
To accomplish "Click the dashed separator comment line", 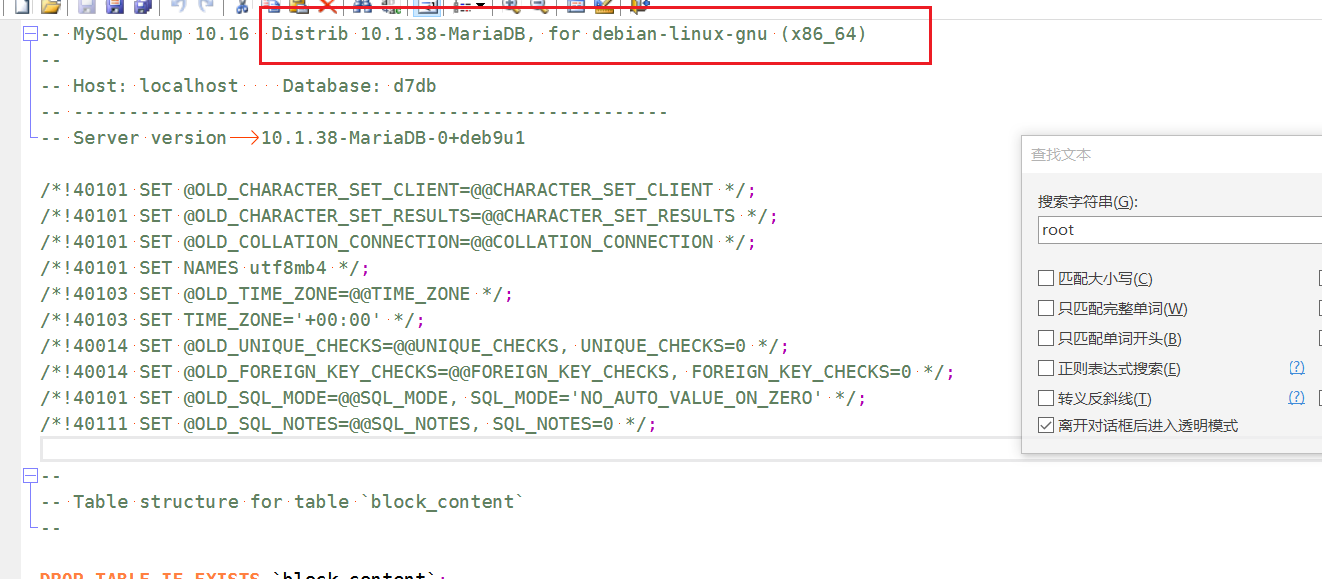I will 354,112.
